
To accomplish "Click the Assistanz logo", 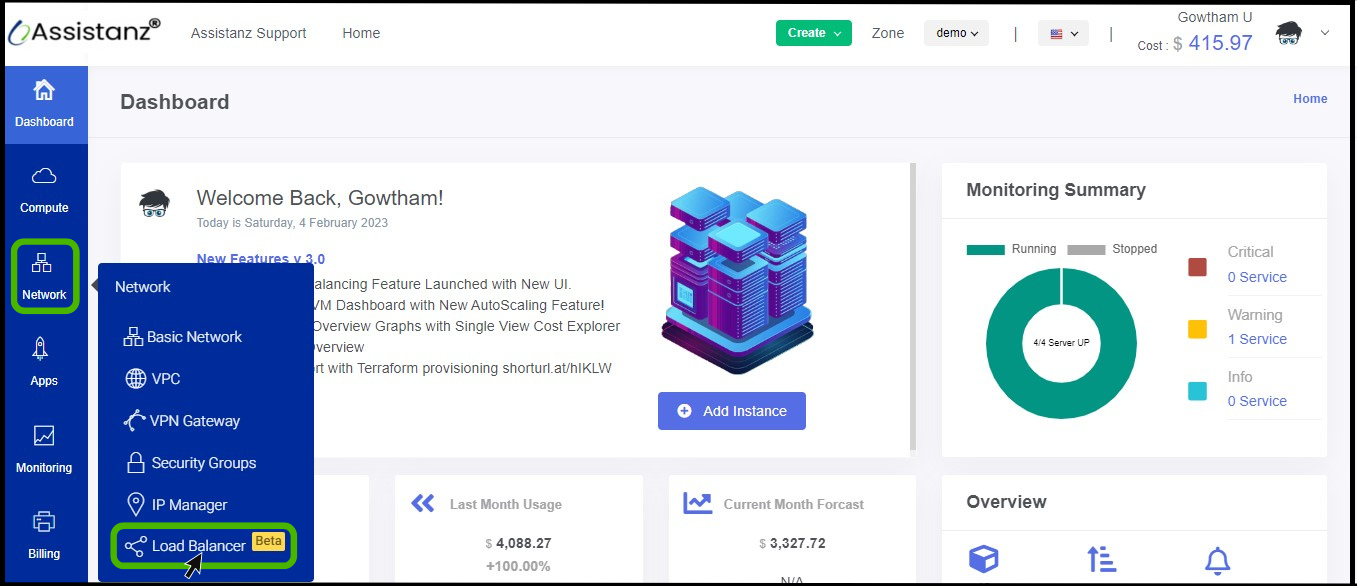I will [84, 32].
